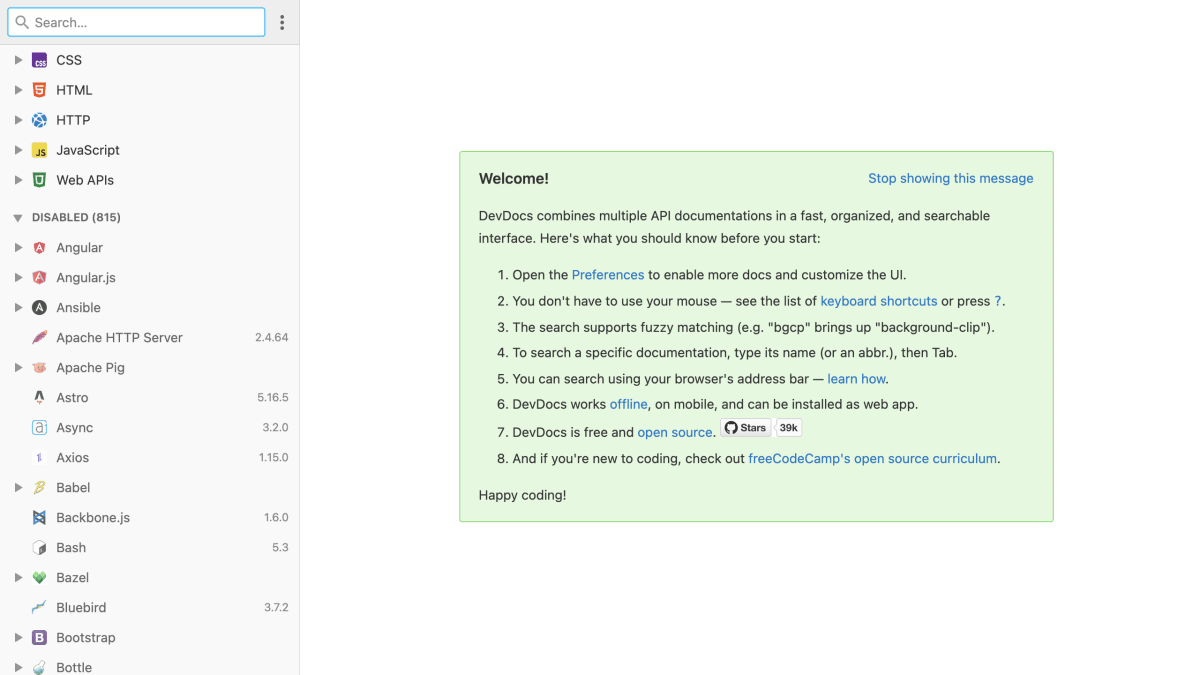Select the Async documentation entry
1200x675 pixels.
click(150, 428)
